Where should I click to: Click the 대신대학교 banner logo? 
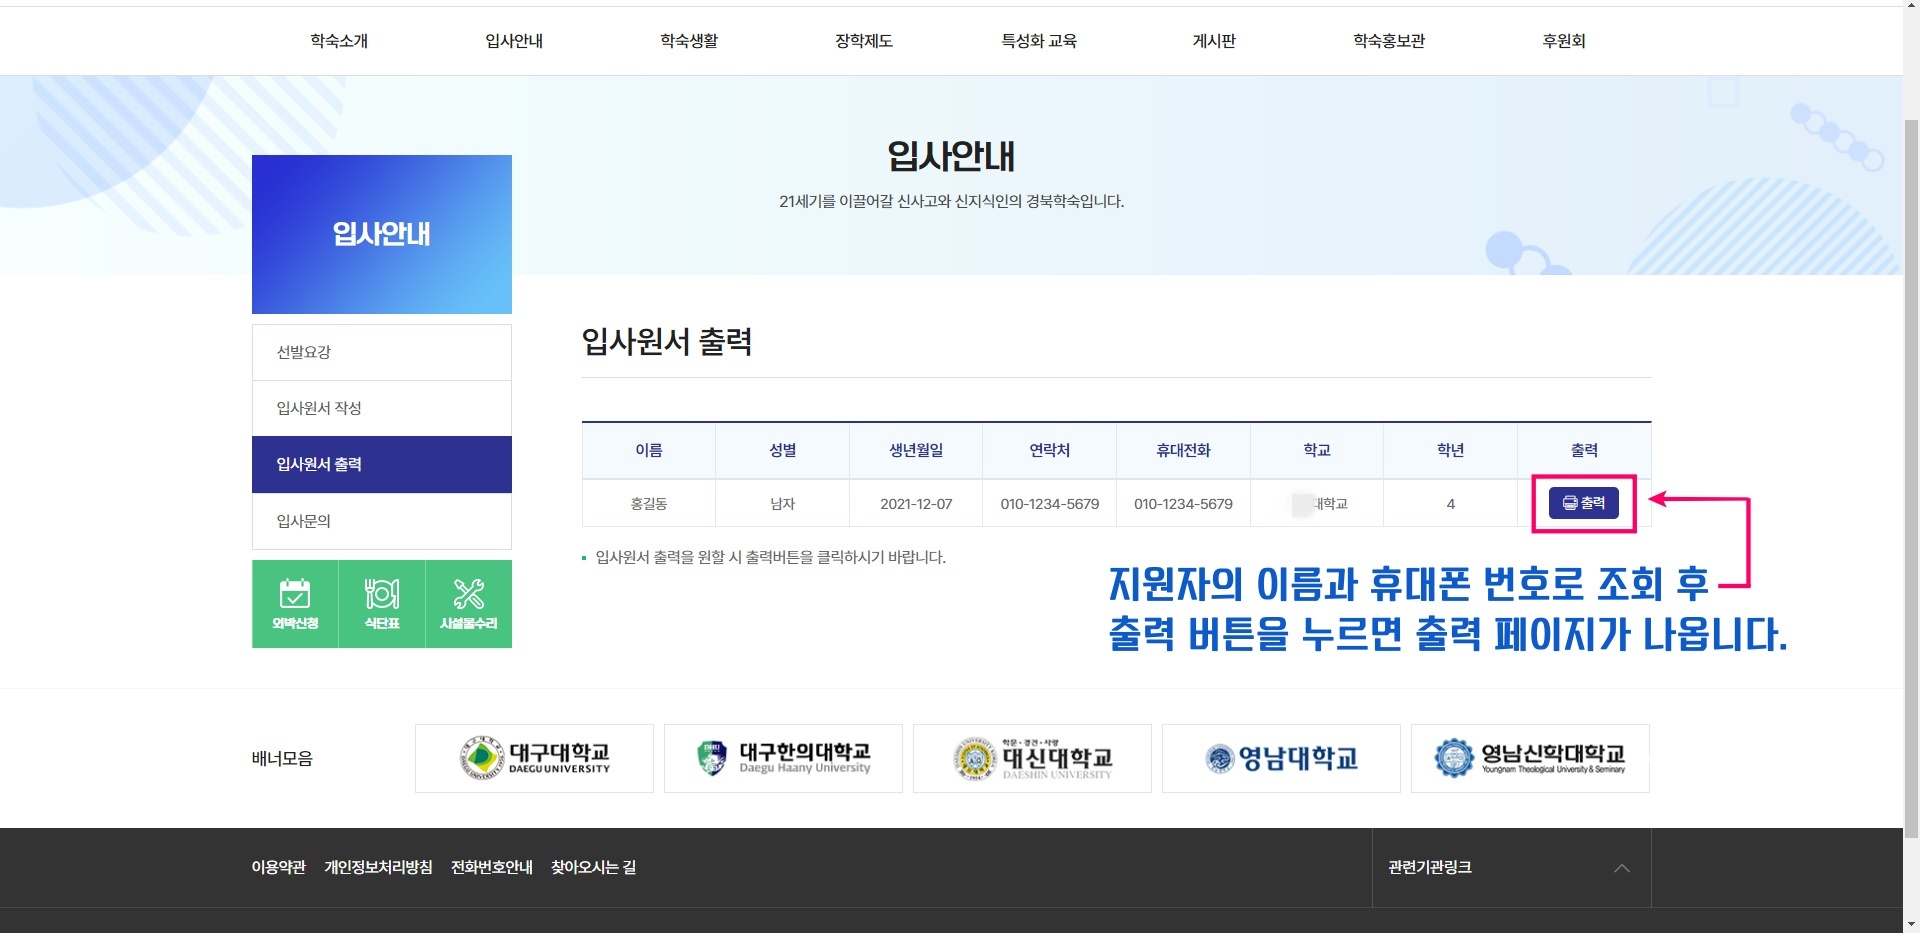tap(1032, 759)
